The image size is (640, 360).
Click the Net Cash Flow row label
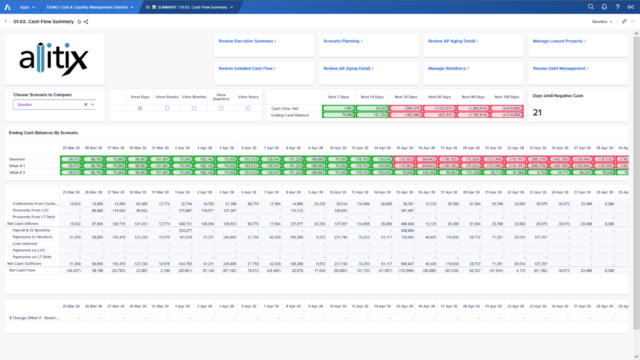(x=22, y=270)
